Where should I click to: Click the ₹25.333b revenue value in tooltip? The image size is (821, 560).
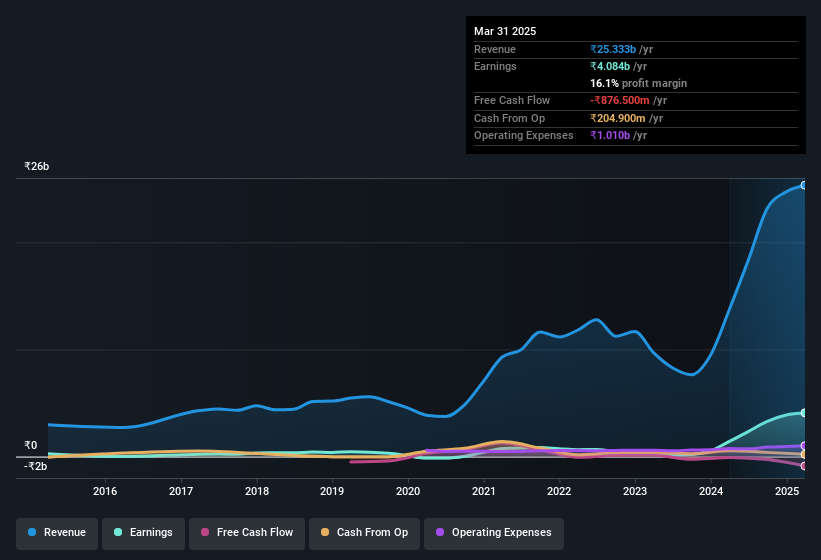[613, 49]
